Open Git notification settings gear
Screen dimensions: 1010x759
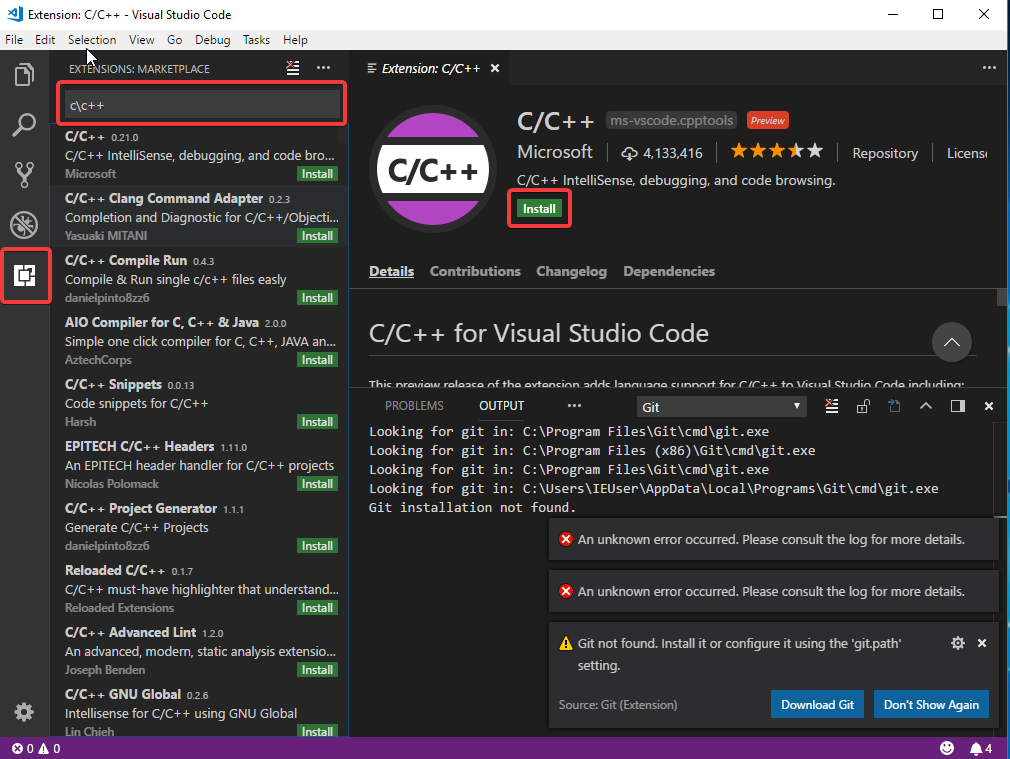point(958,643)
